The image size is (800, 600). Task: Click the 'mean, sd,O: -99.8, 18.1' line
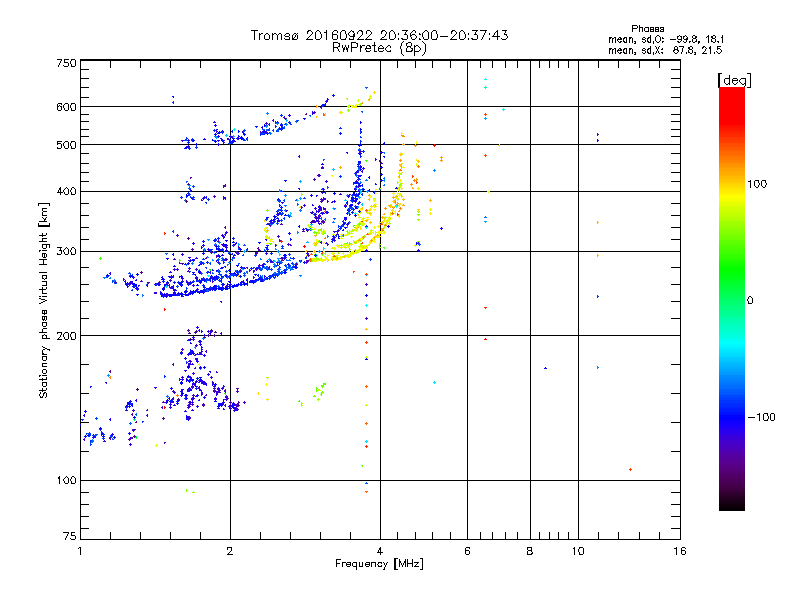click(x=666, y=39)
